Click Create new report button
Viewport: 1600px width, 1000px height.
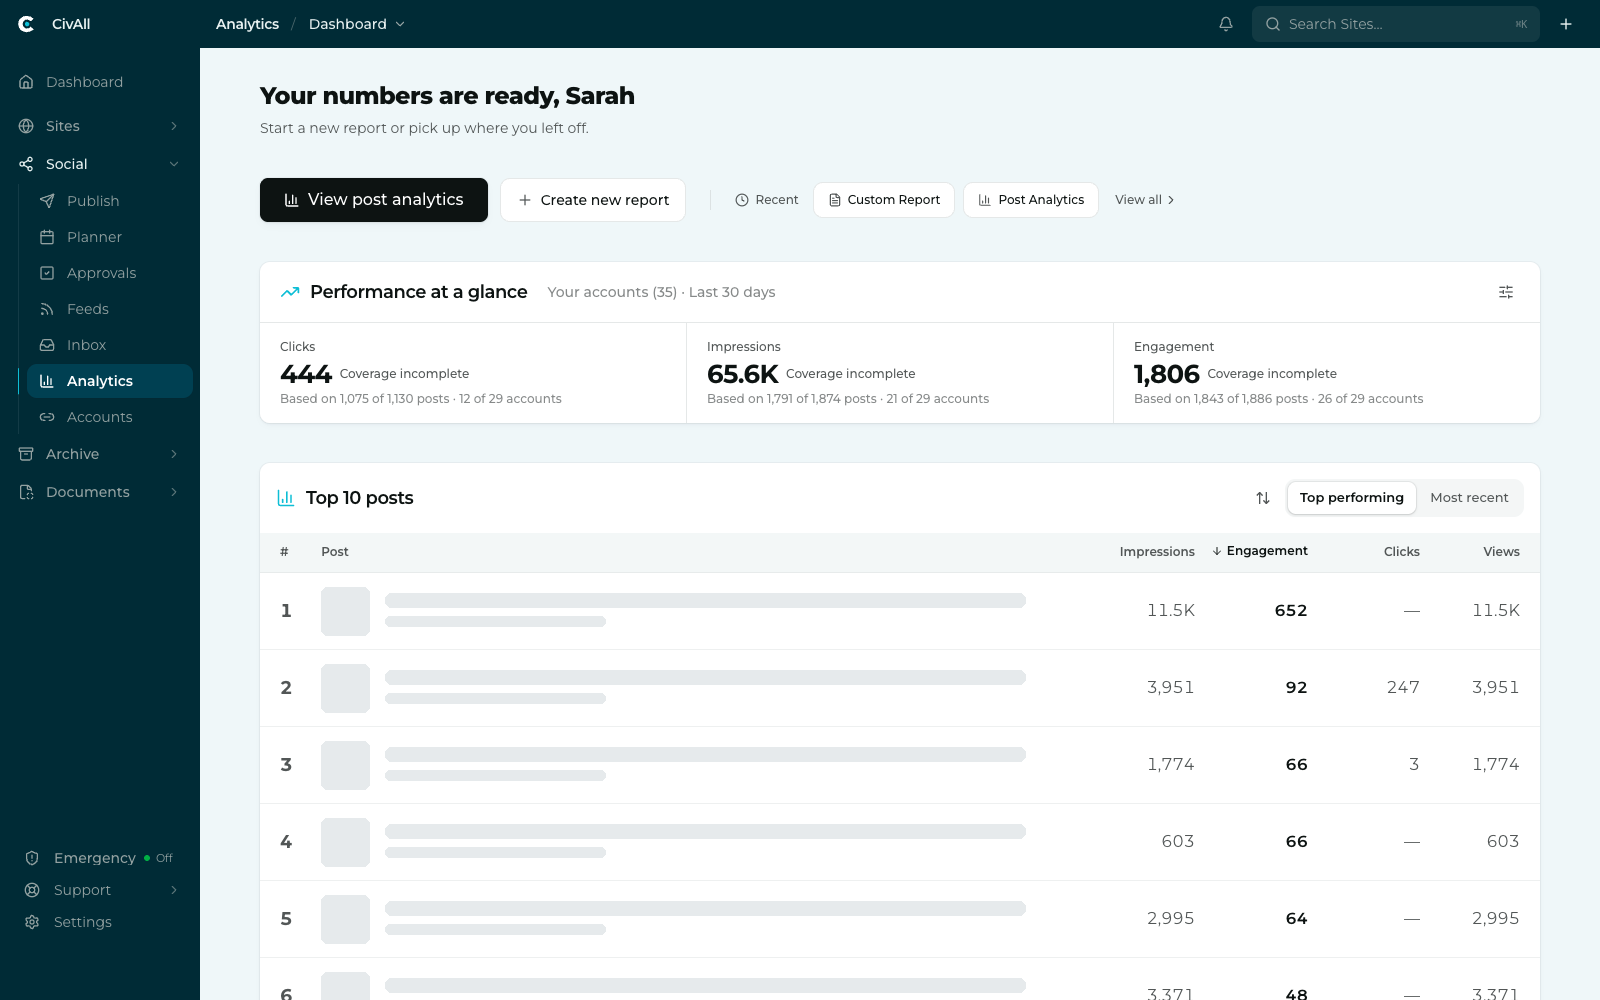coord(593,200)
